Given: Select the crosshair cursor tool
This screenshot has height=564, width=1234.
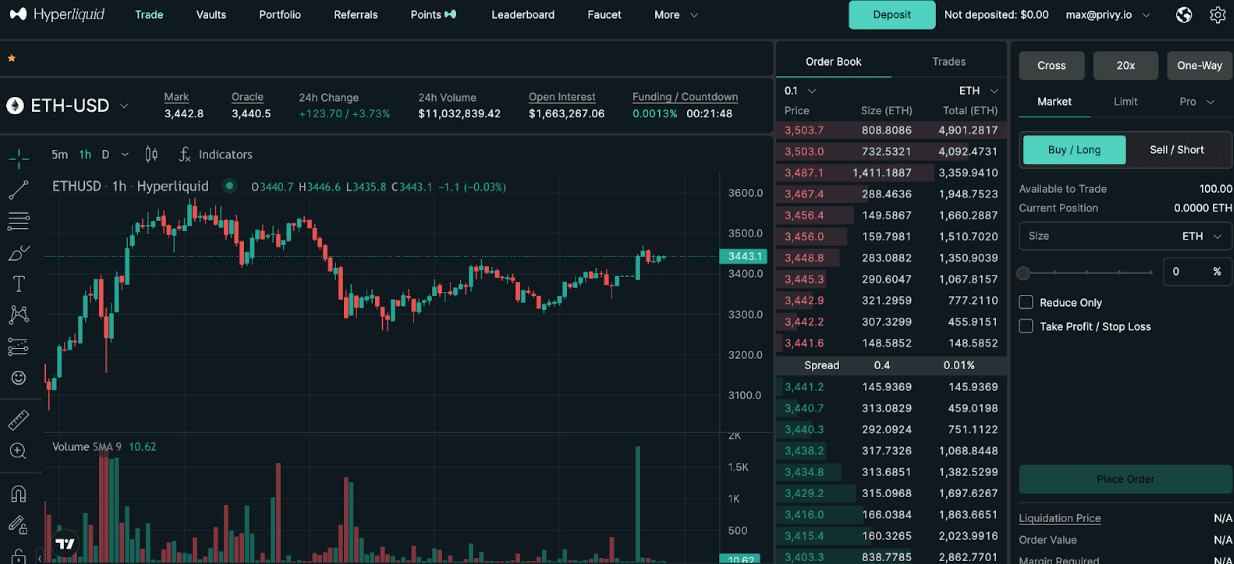Looking at the screenshot, I should pyautogui.click(x=18, y=158).
